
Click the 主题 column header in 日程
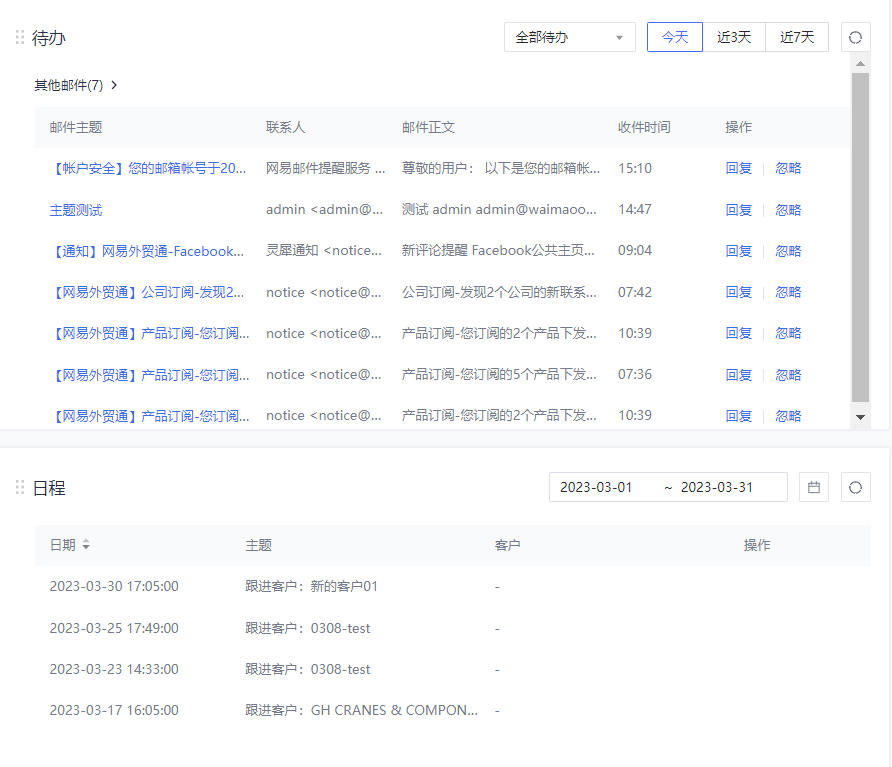[258, 545]
